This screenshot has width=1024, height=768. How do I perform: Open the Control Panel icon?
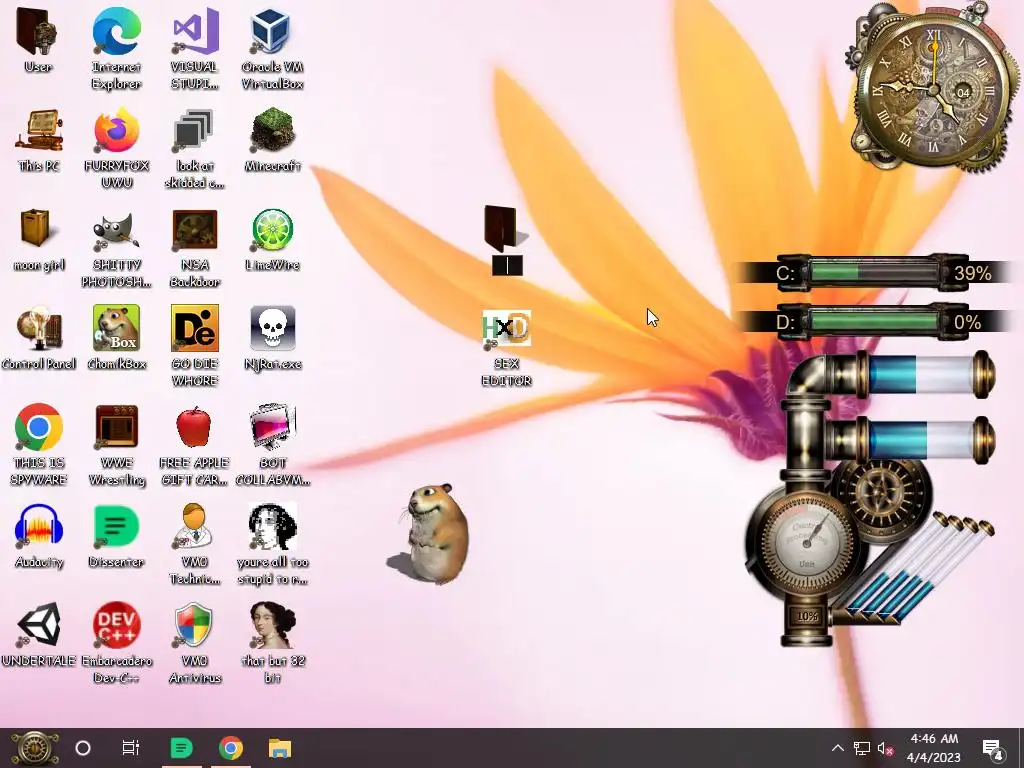coord(38,328)
